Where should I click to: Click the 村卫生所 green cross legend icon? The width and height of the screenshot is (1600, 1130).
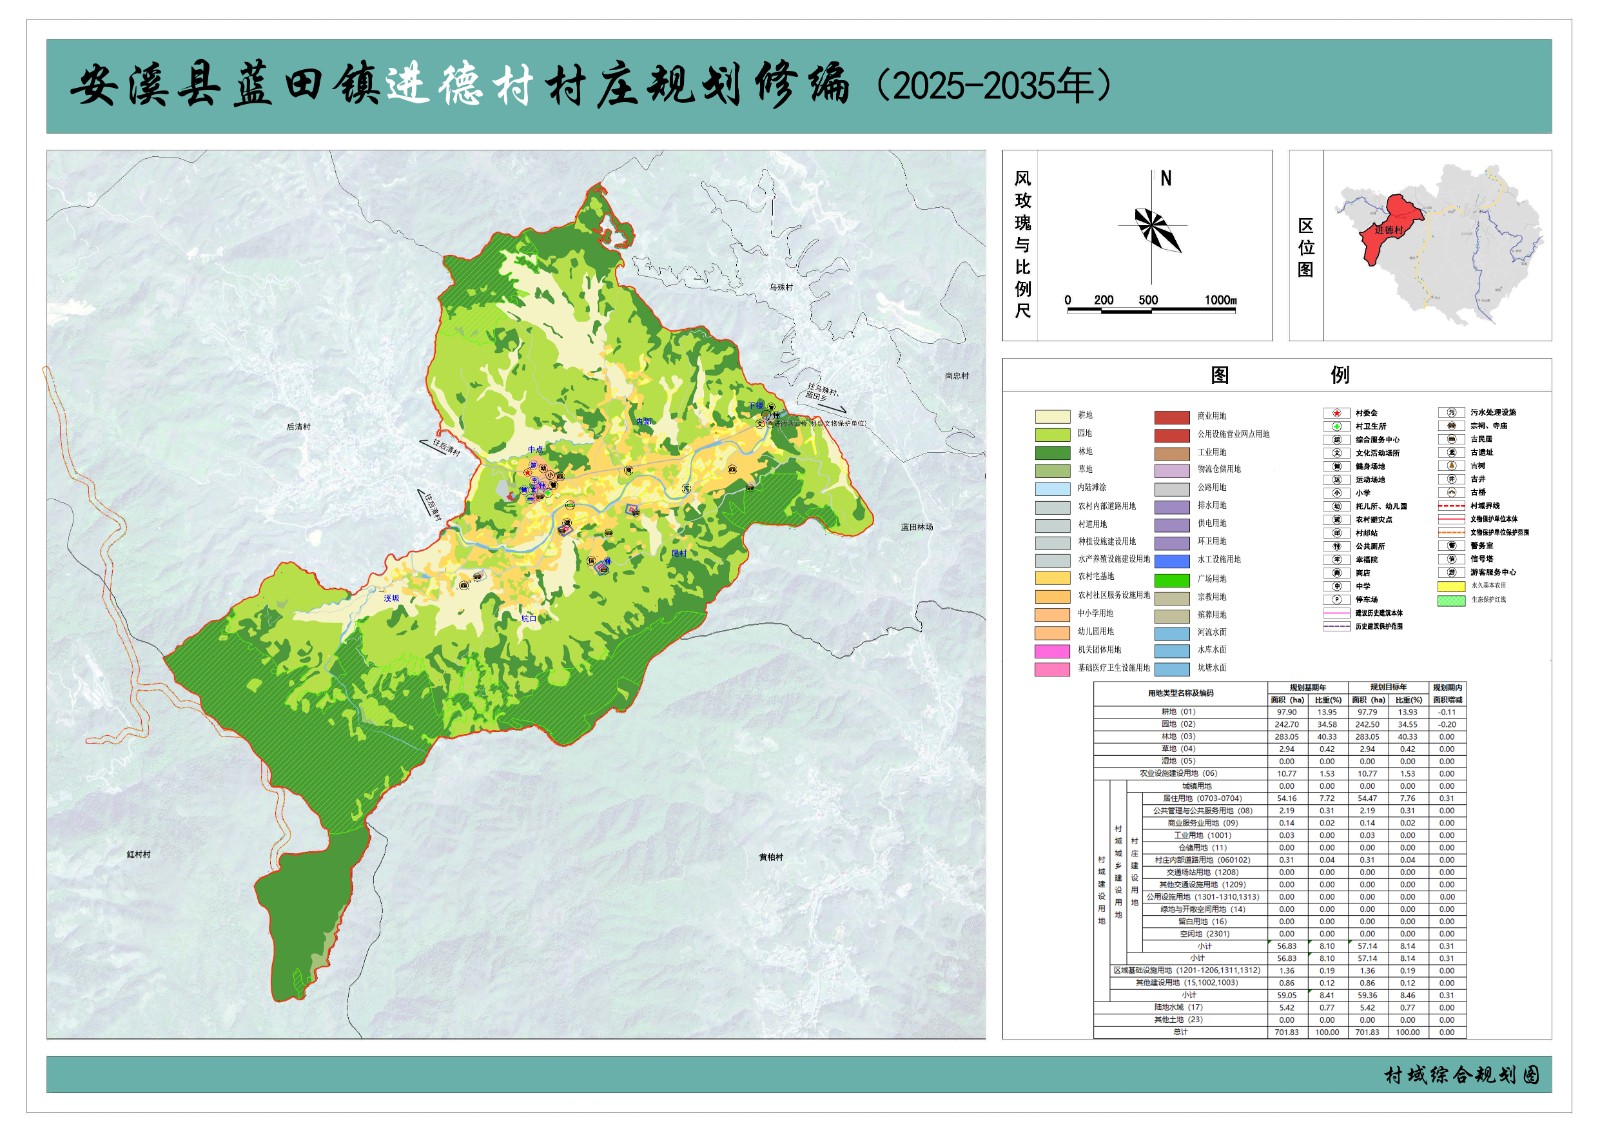[1336, 426]
